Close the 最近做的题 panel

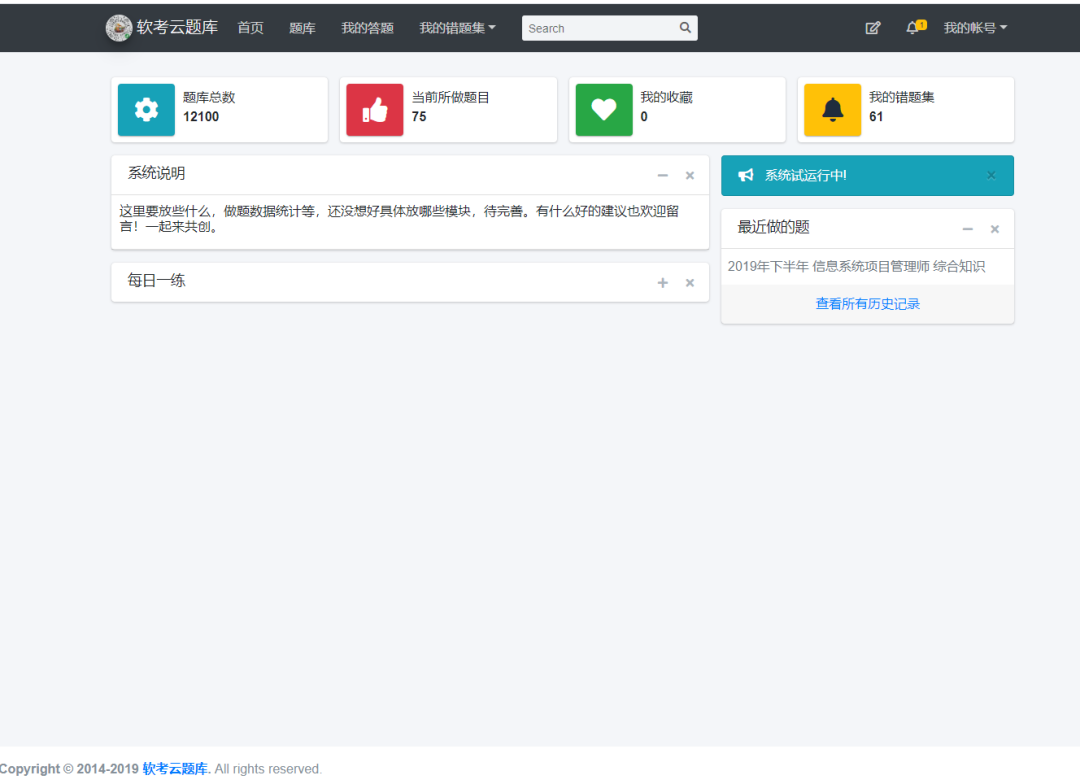pos(995,229)
